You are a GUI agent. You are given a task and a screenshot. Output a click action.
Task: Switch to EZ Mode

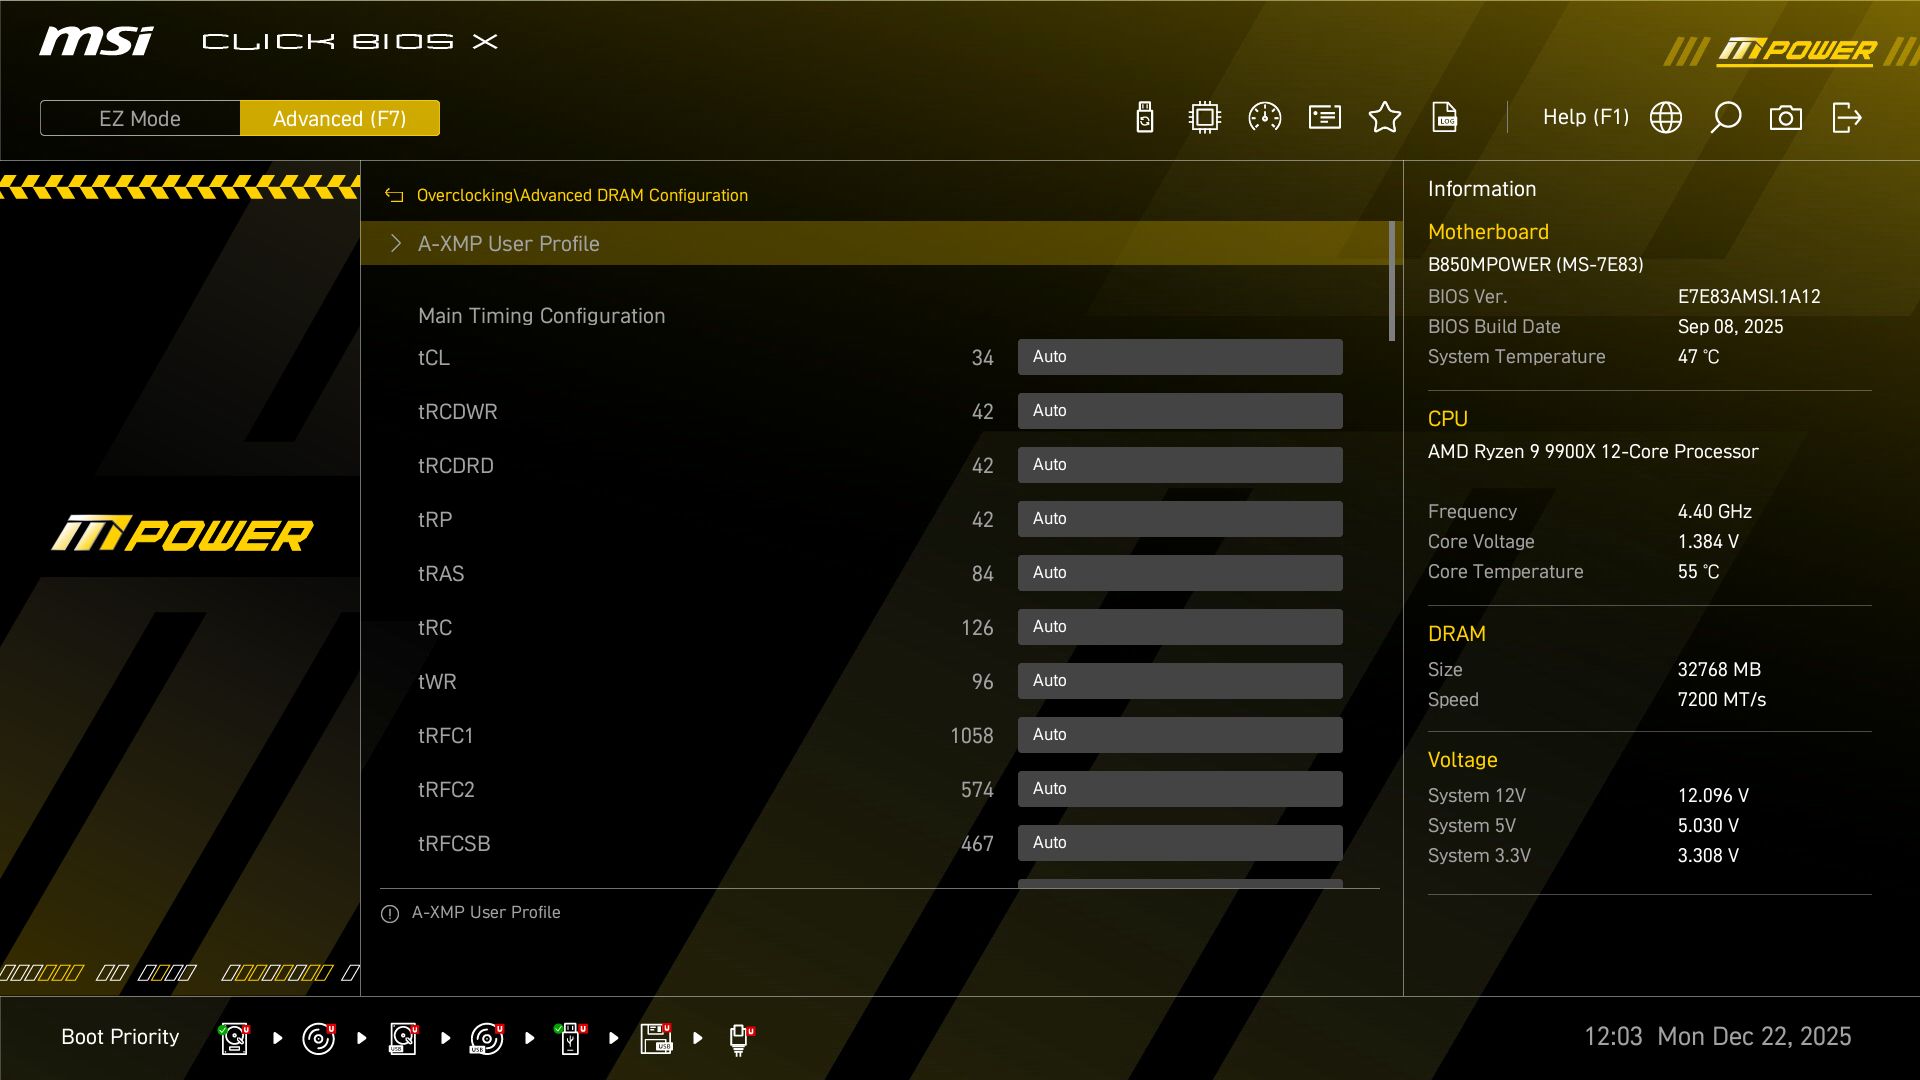click(139, 118)
